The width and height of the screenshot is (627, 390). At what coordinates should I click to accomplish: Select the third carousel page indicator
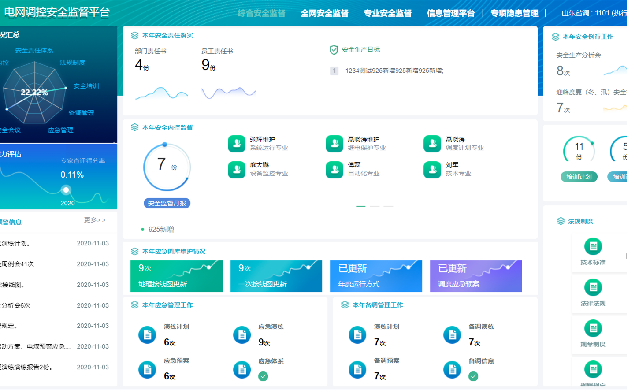click(388, 206)
